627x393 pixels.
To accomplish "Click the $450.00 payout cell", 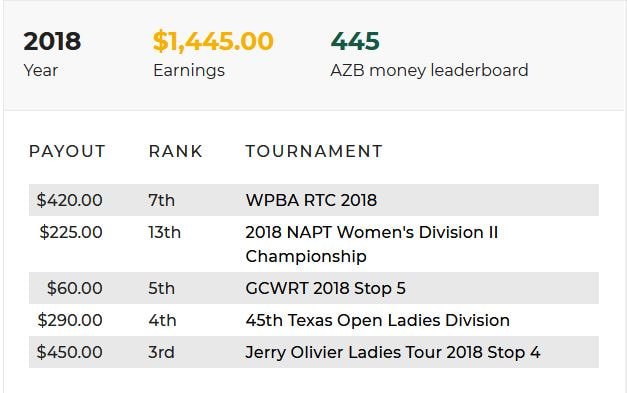I will [70, 352].
